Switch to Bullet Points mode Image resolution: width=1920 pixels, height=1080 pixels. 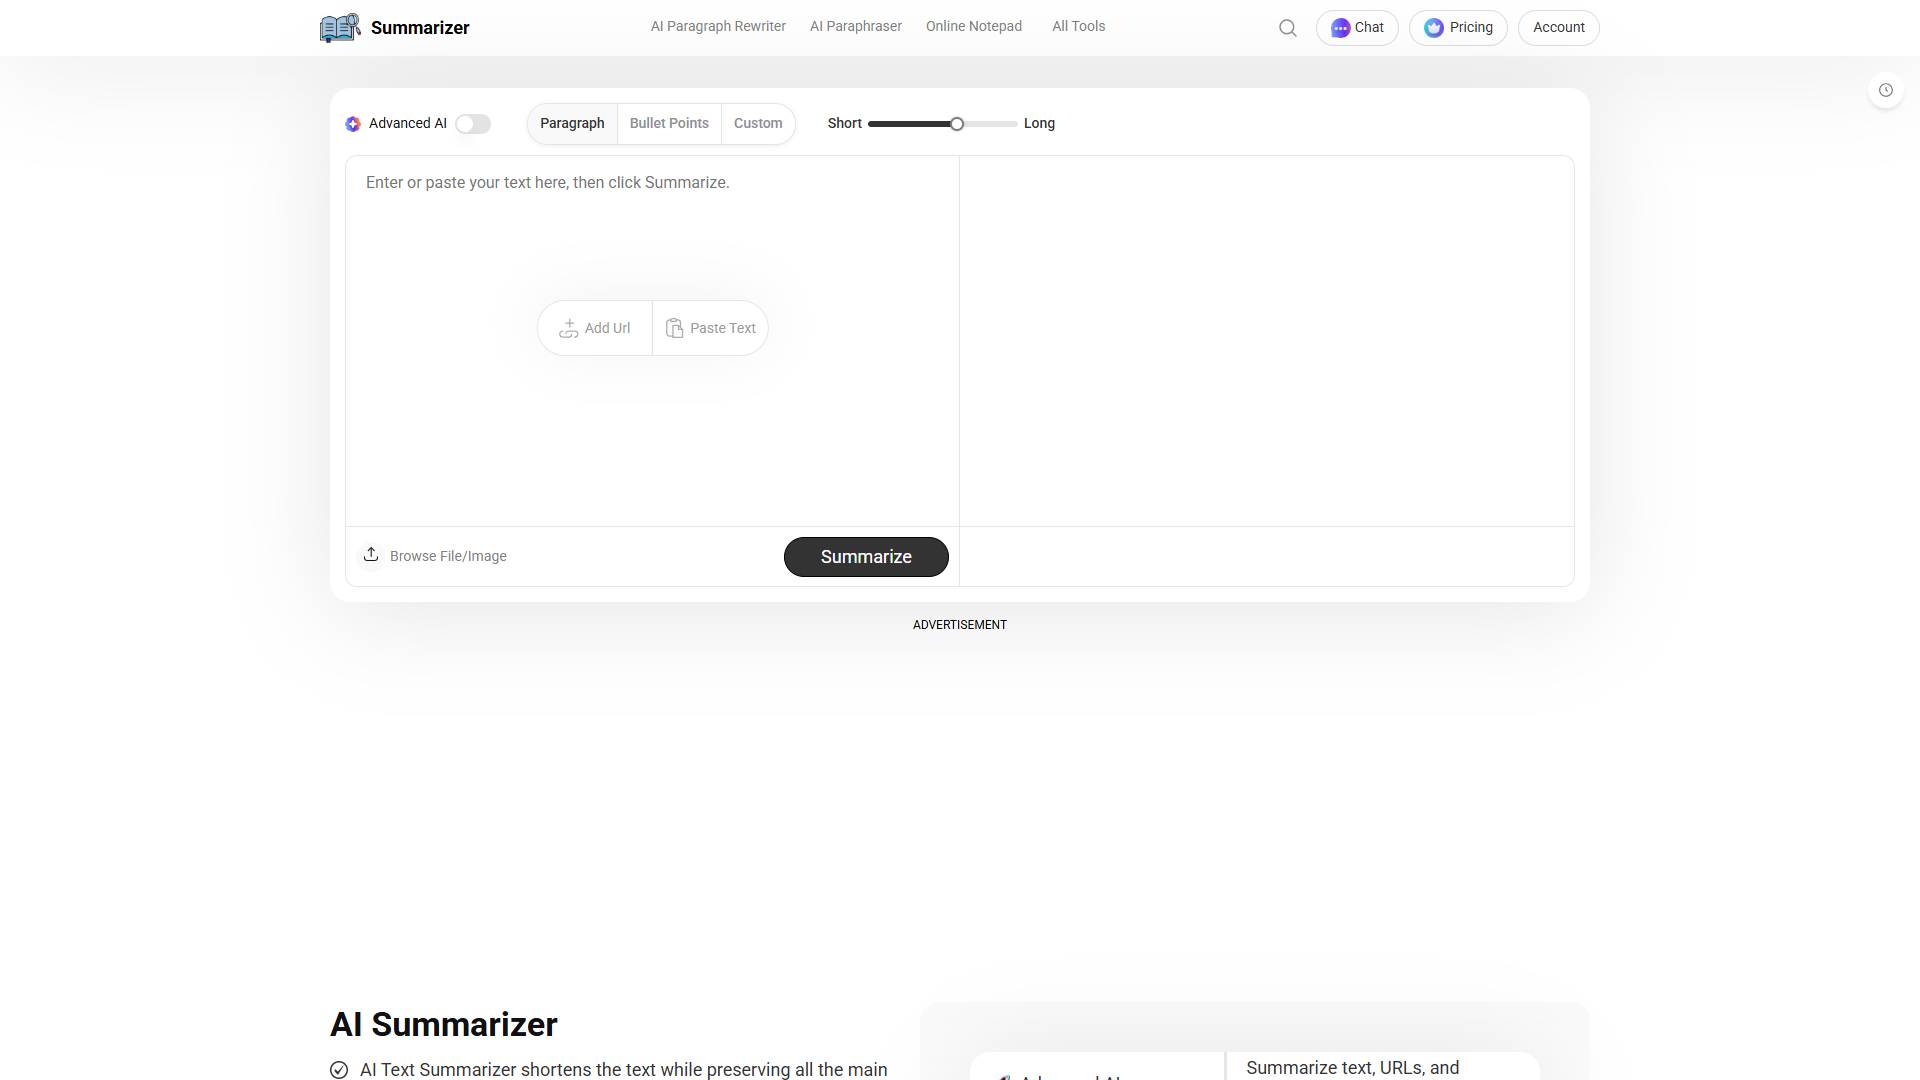pyautogui.click(x=669, y=124)
